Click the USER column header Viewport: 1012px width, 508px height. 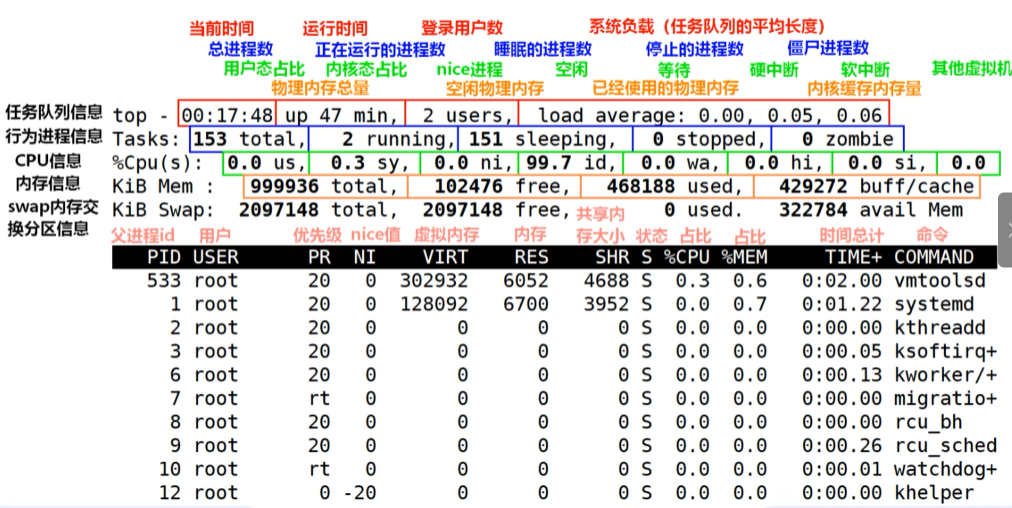click(x=216, y=257)
